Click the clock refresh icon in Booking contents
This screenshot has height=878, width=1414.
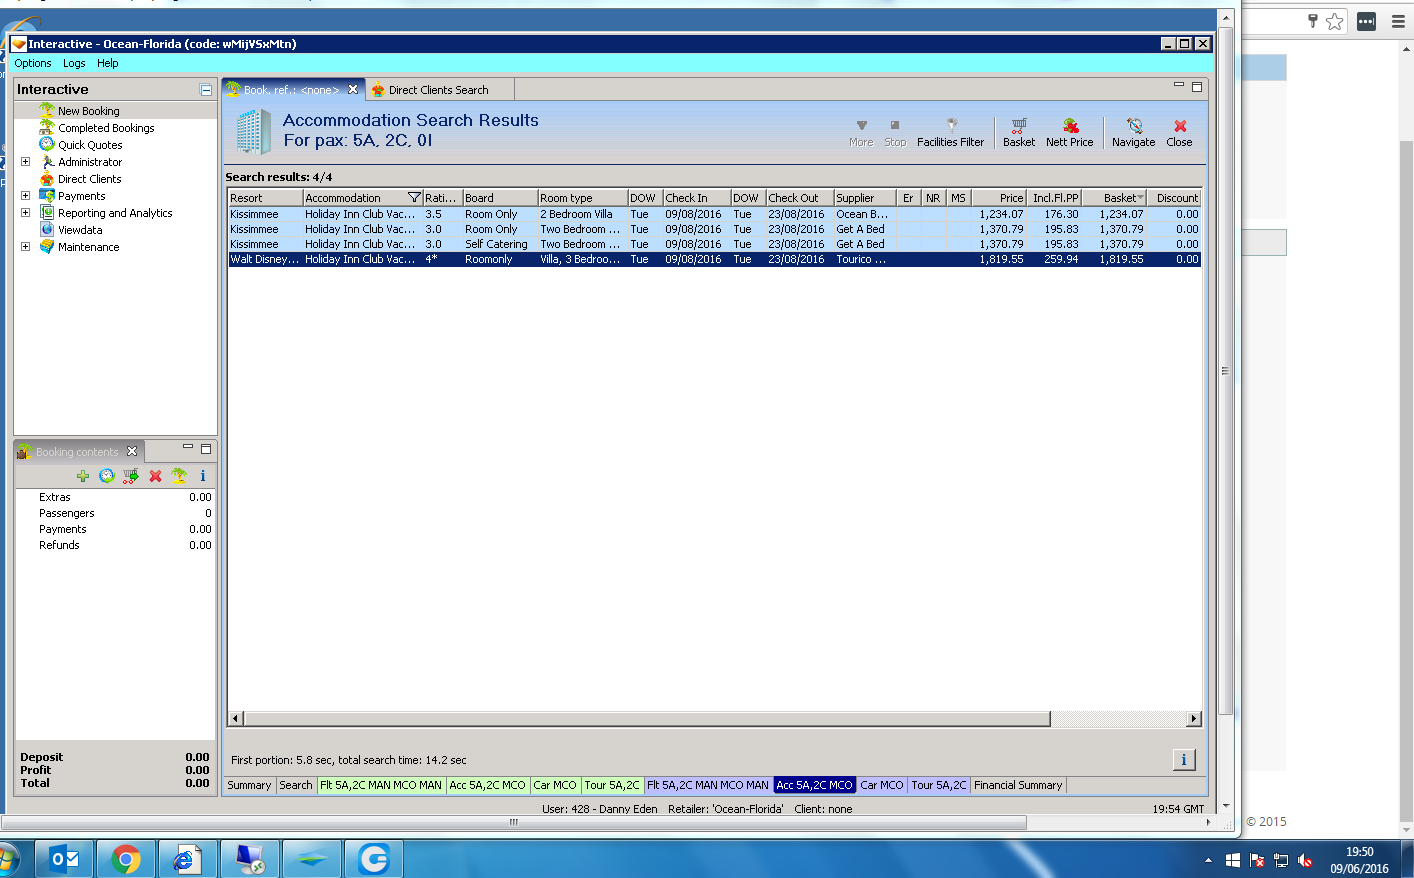[107, 476]
